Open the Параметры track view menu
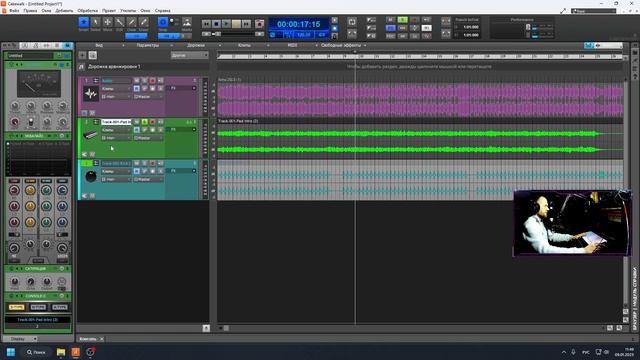The height and width of the screenshot is (360, 640). (x=148, y=45)
